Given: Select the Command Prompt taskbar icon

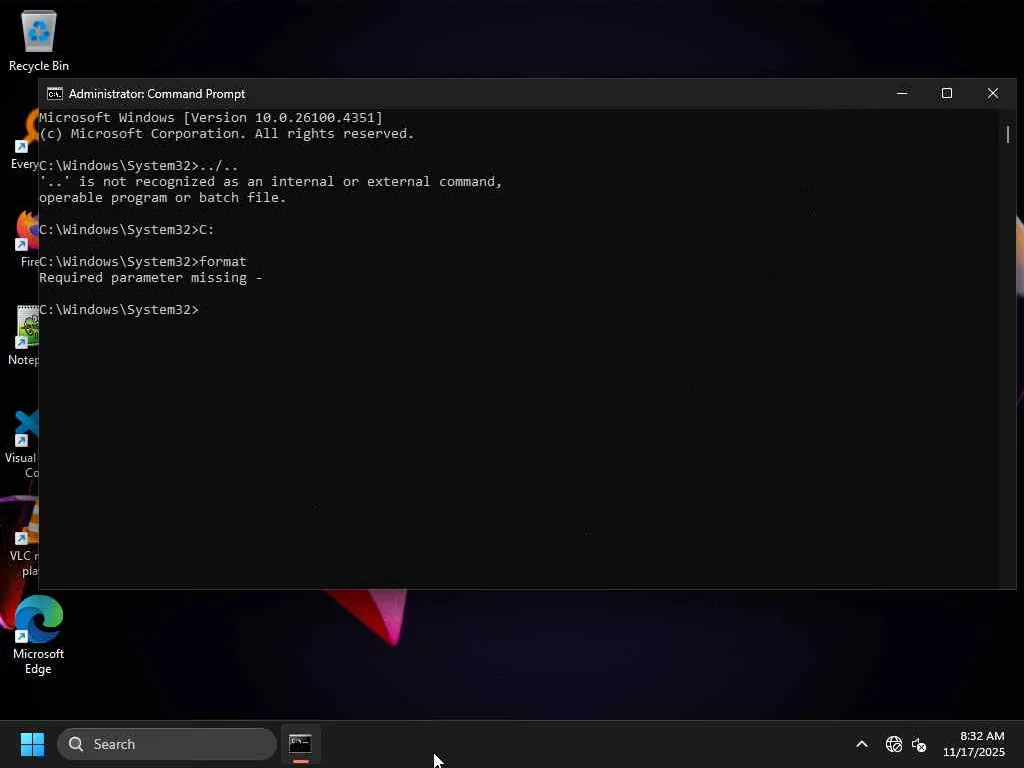Looking at the screenshot, I should 300,744.
